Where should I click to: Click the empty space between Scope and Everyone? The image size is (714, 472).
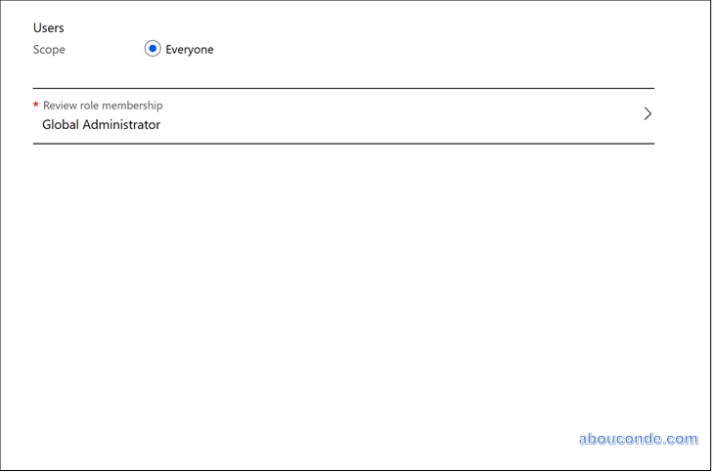(105, 49)
